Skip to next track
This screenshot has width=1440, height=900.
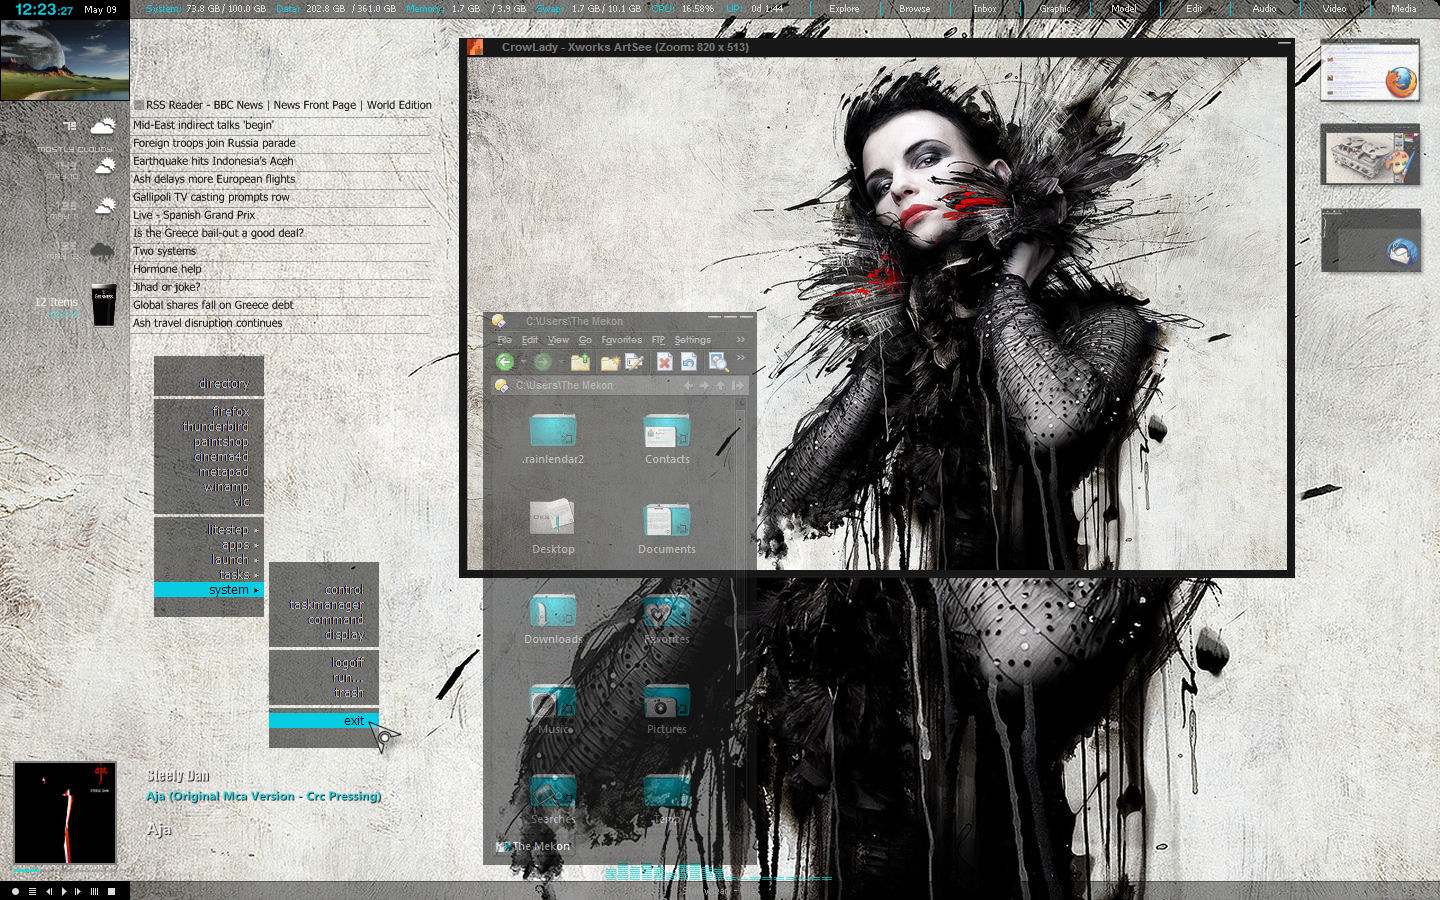[x=78, y=891]
